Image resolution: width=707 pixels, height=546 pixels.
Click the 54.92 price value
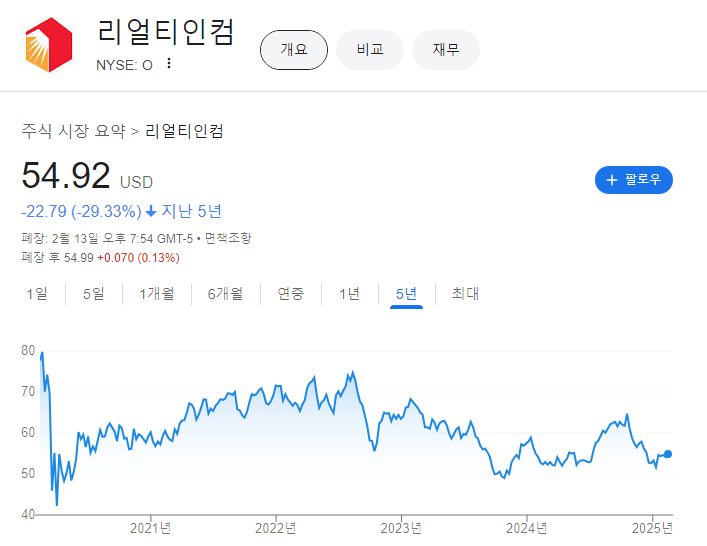tap(66, 175)
